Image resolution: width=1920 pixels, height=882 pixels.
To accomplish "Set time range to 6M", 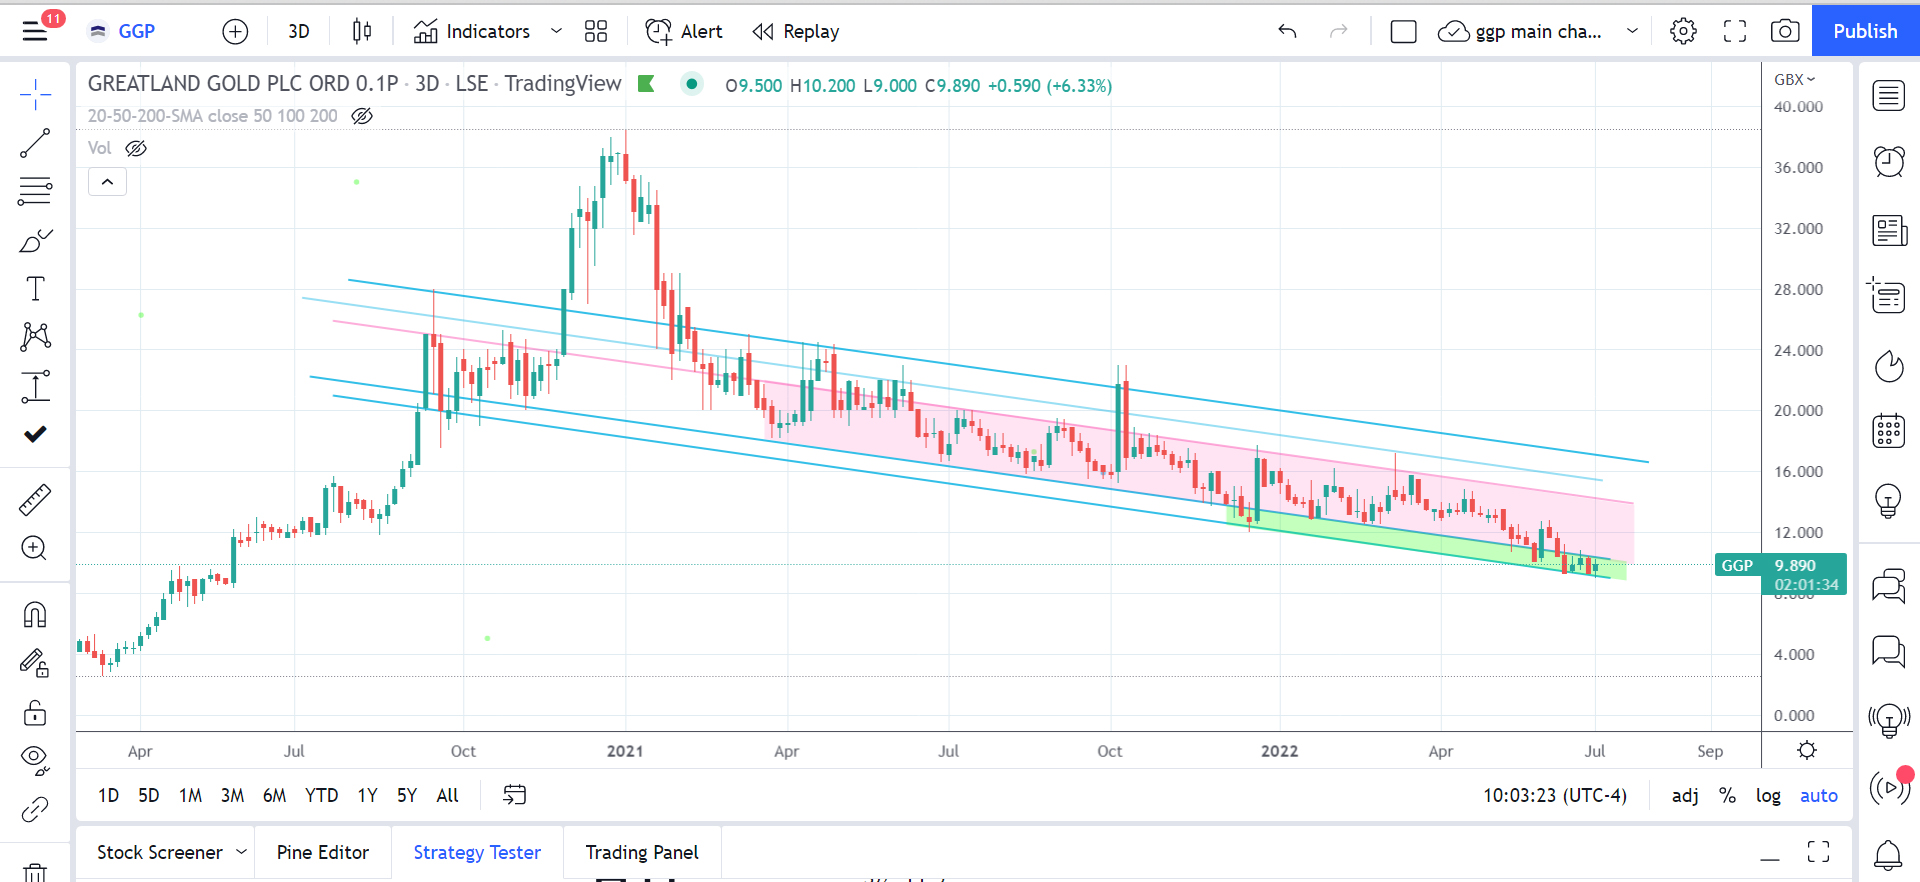I will (x=274, y=795).
